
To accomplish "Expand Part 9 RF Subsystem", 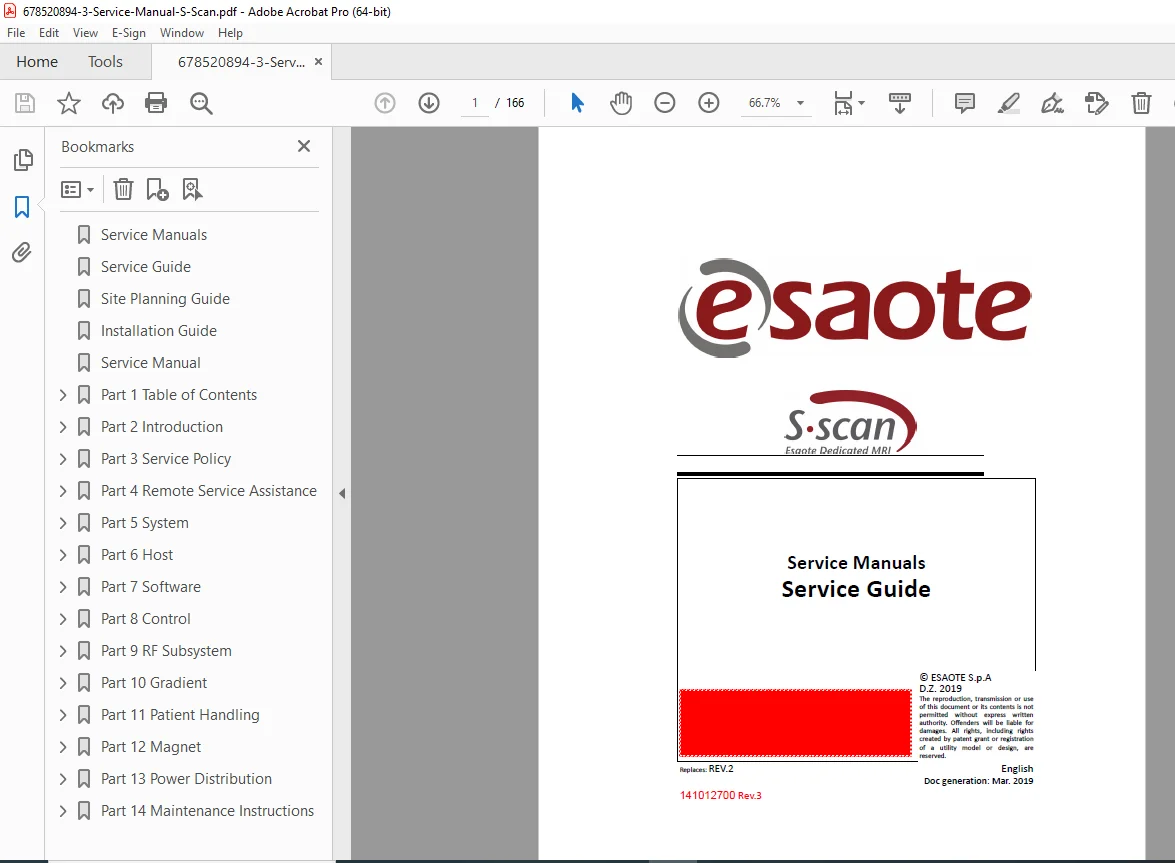I will (x=63, y=651).
